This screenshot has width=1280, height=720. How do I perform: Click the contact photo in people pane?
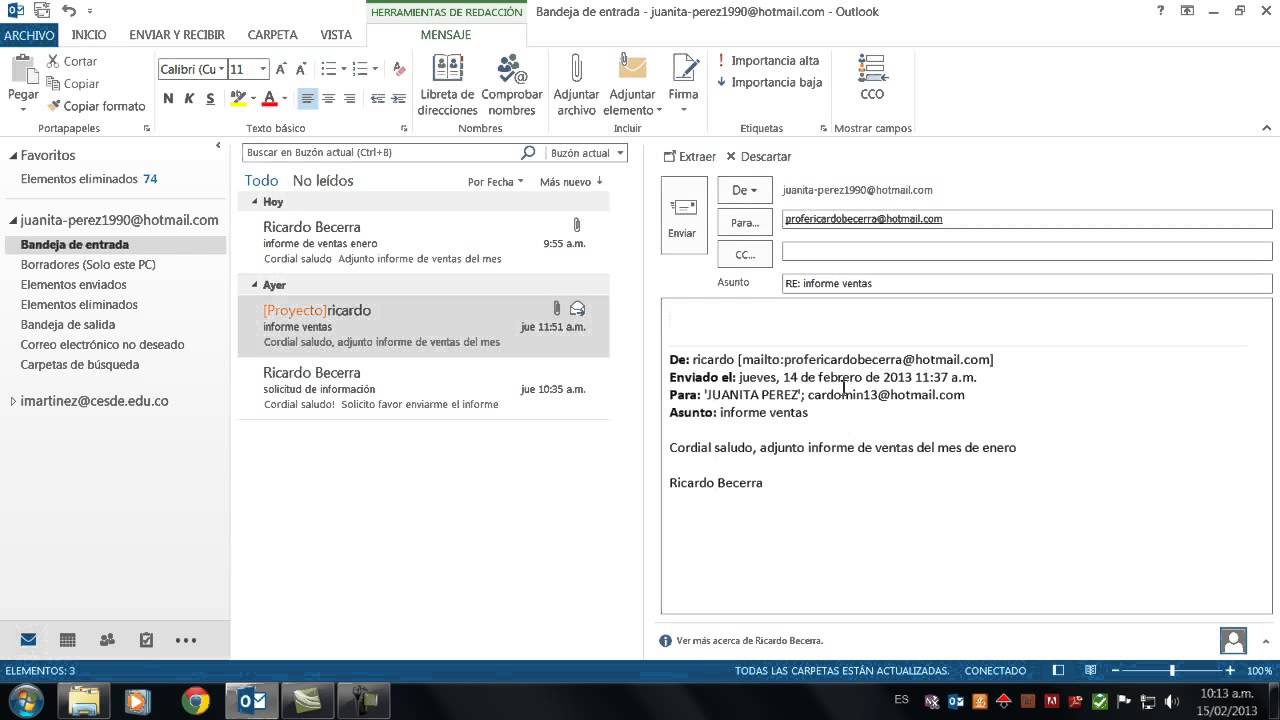tap(1234, 641)
